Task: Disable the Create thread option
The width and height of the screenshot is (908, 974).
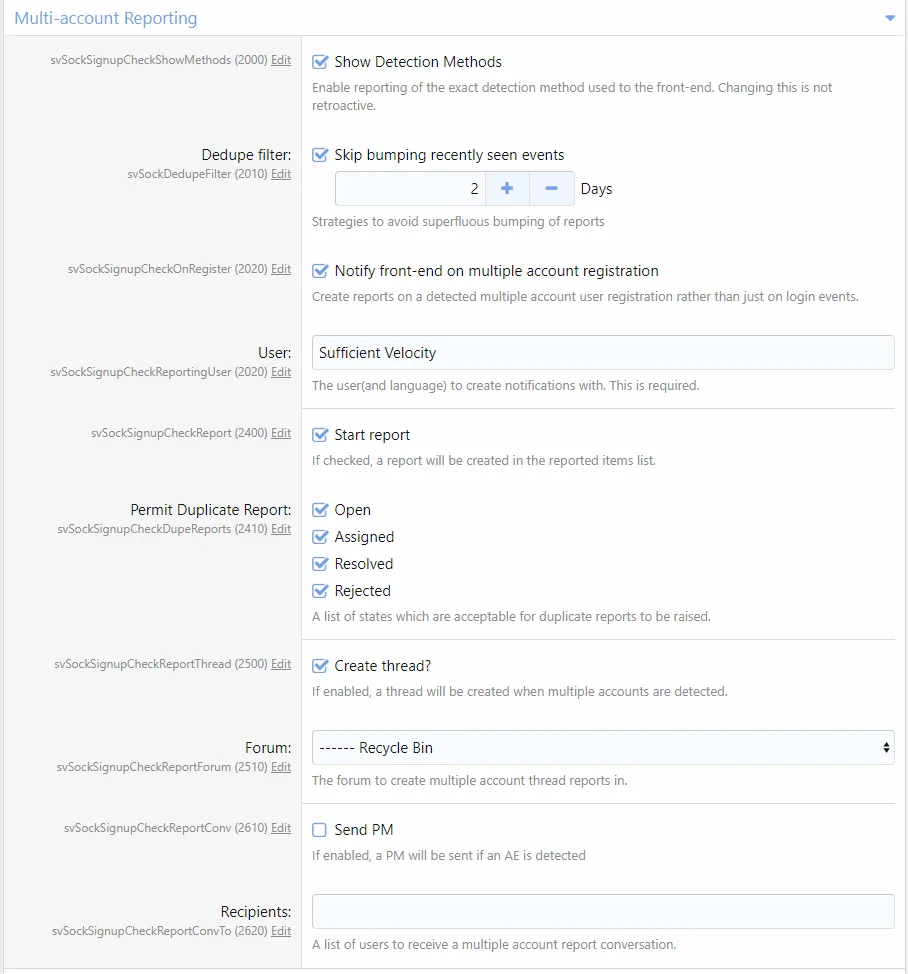Action: pos(321,666)
